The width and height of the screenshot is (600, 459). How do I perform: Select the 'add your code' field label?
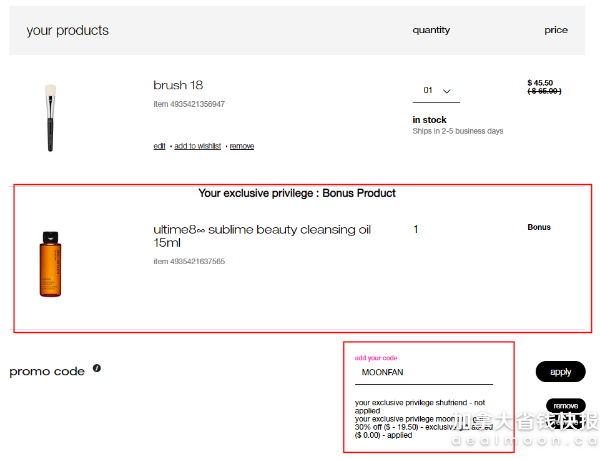[x=376, y=358]
